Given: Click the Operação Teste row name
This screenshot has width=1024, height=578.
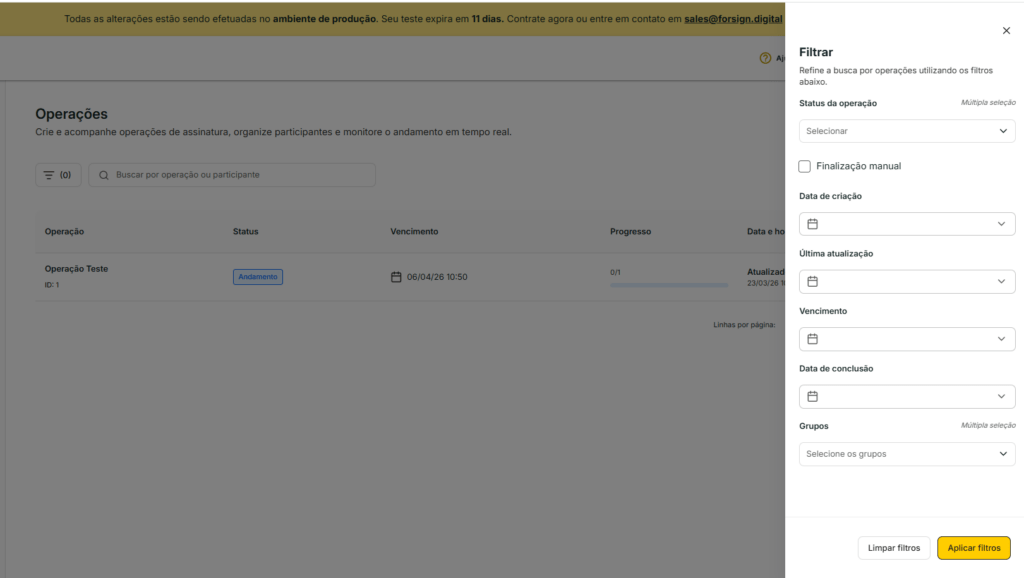Looking at the screenshot, I should 76,269.
